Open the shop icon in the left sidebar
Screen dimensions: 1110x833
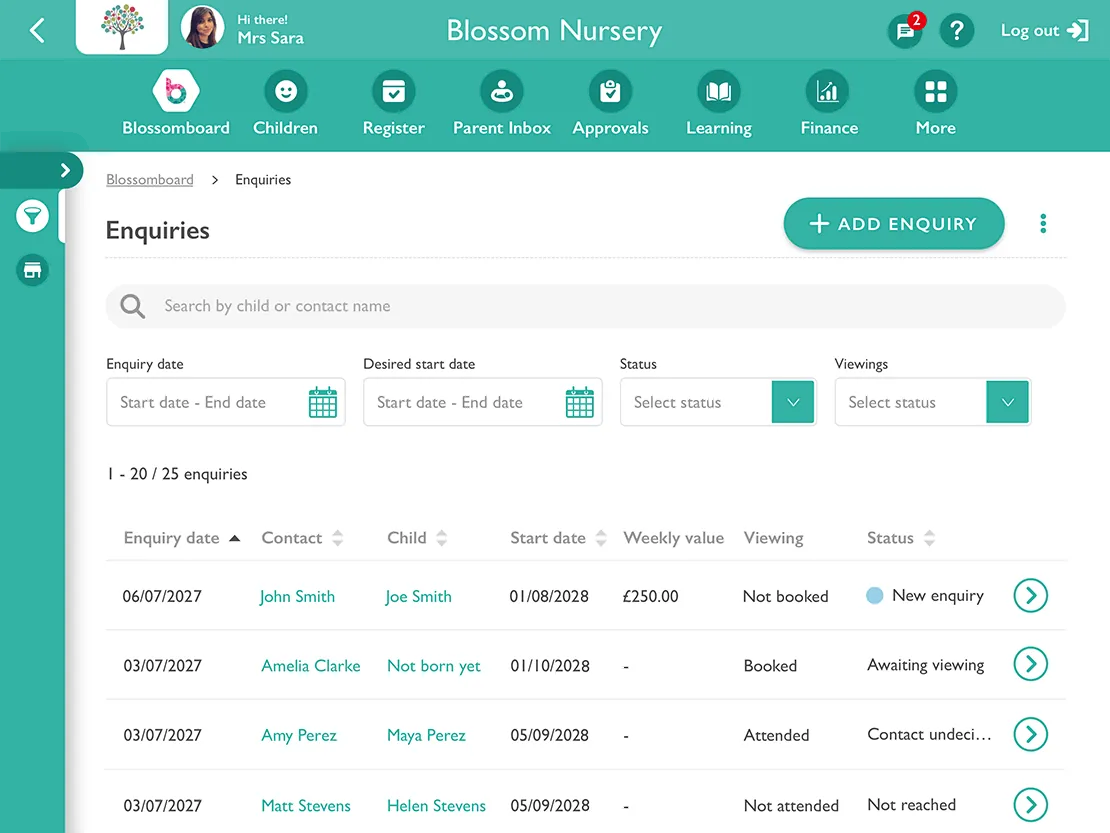(x=31, y=270)
